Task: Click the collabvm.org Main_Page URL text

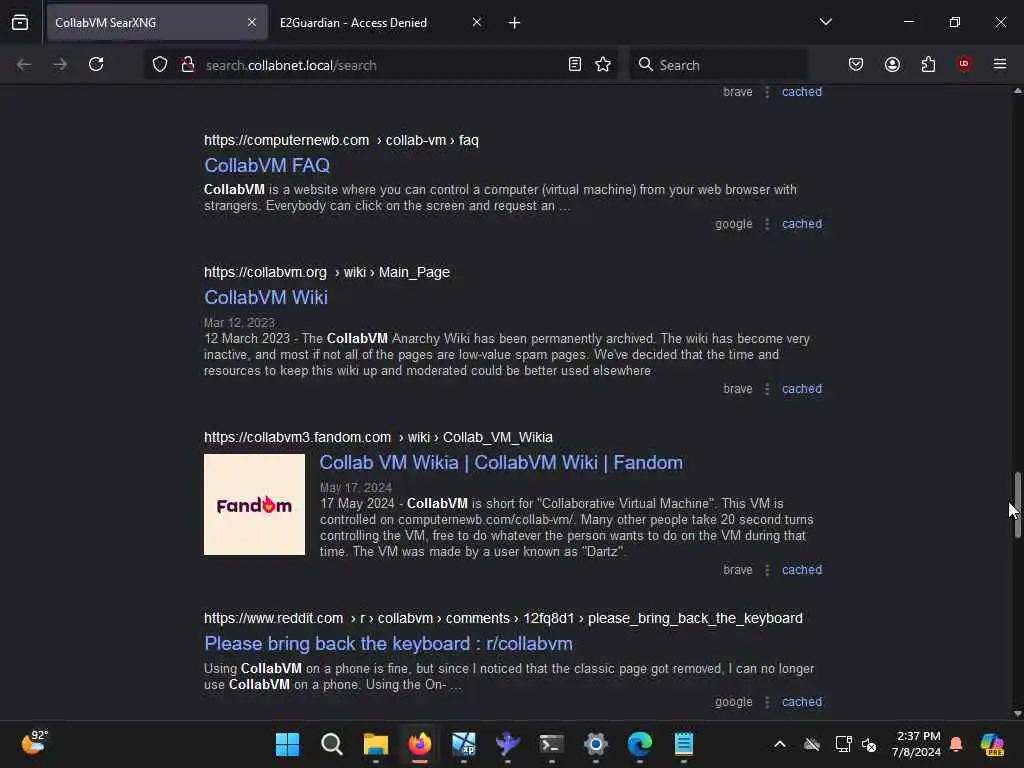Action: [327, 272]
